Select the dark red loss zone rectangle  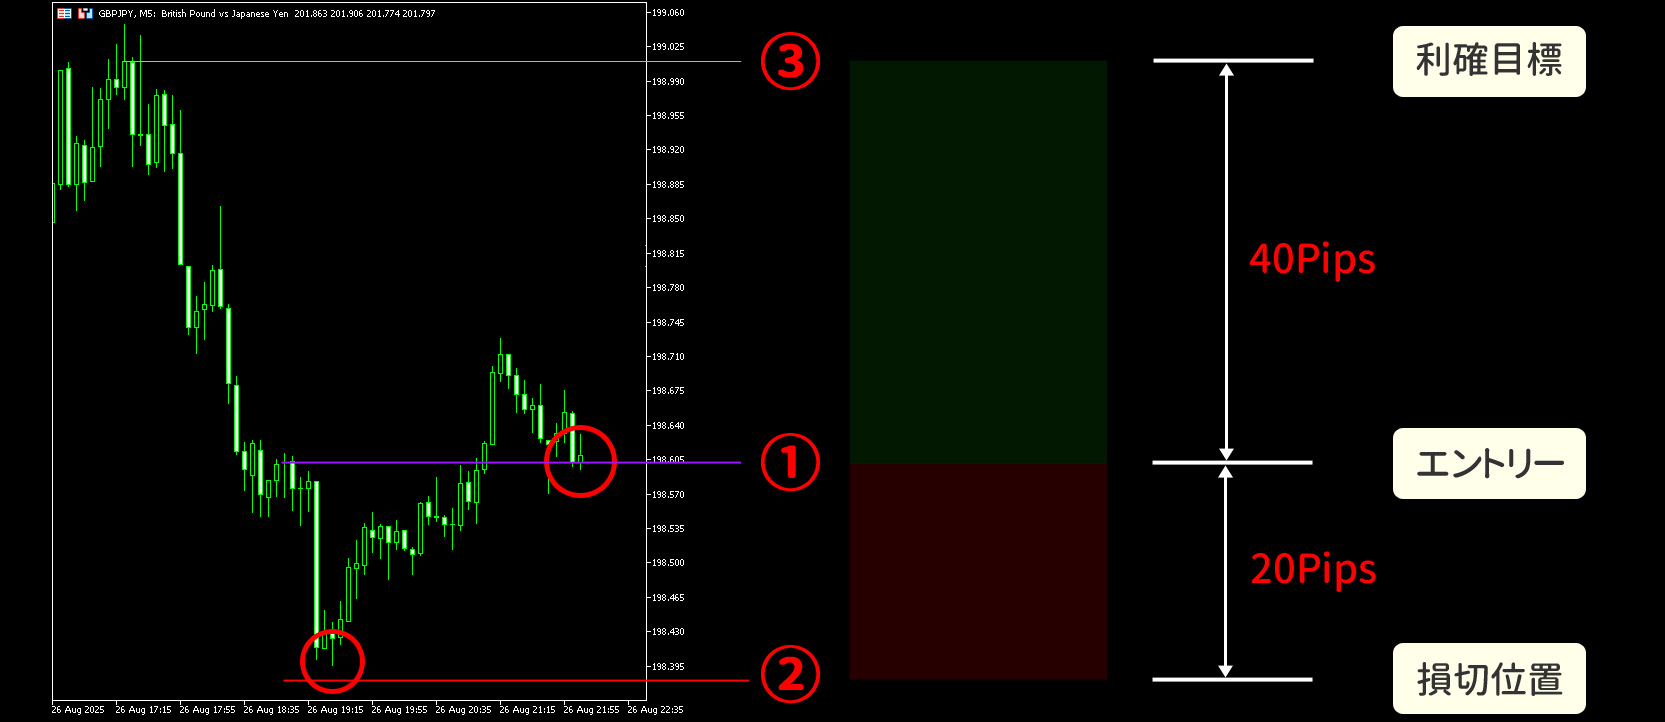[x=978, y=571]
